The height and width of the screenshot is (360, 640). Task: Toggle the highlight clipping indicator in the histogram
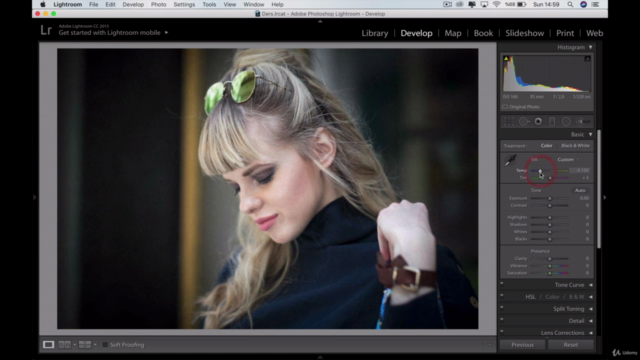[587, 59]
